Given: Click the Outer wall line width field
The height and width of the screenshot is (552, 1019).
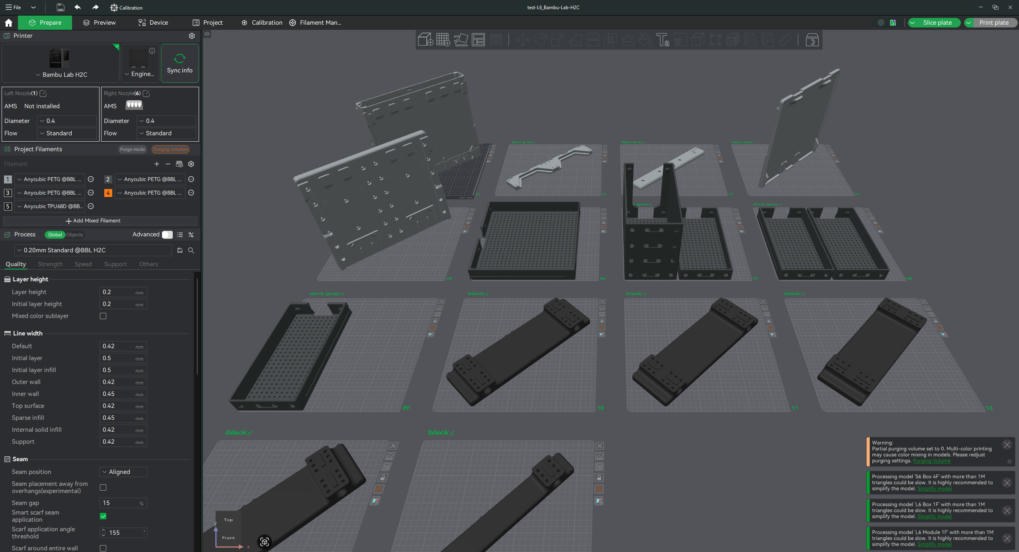Looking at the screenshot, I should pyautogui.click(x=122, y=382).
